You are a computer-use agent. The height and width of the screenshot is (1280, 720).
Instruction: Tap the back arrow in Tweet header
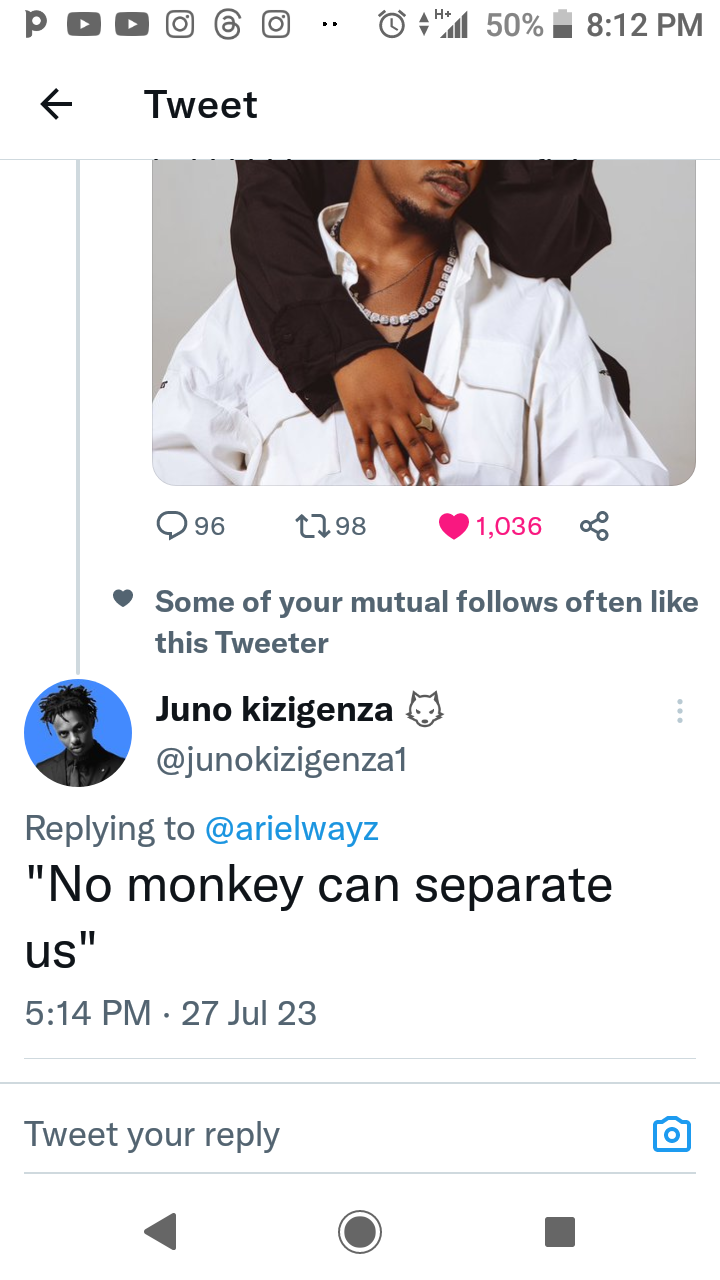click(x=56, y=105)
